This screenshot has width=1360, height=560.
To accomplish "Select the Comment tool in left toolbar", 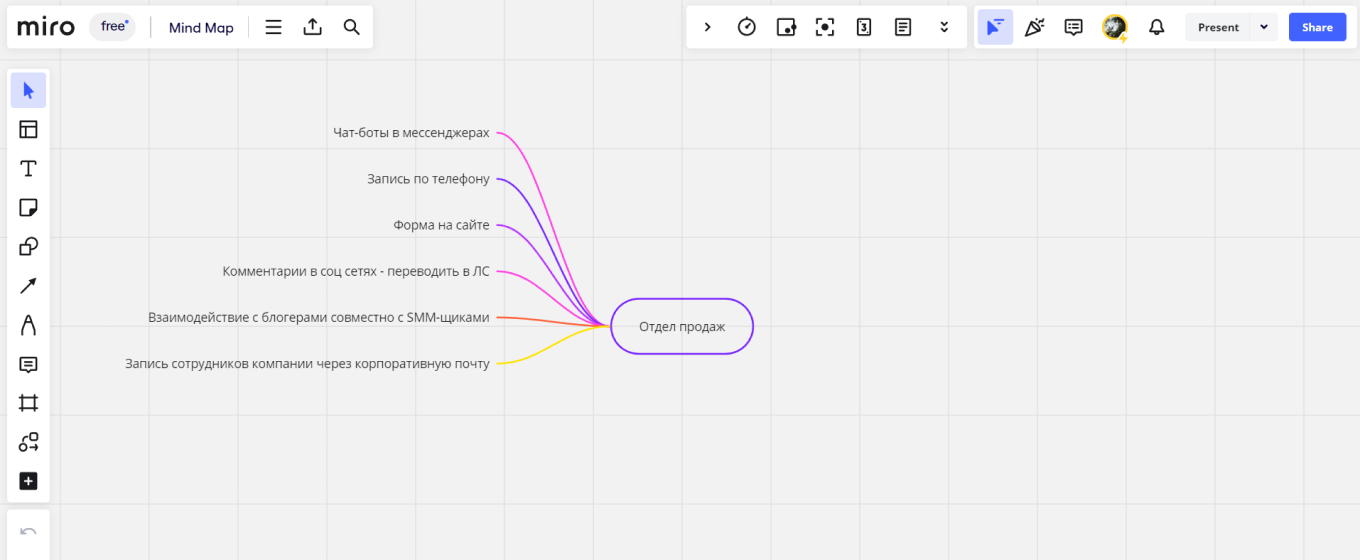I will coord(28,364).
